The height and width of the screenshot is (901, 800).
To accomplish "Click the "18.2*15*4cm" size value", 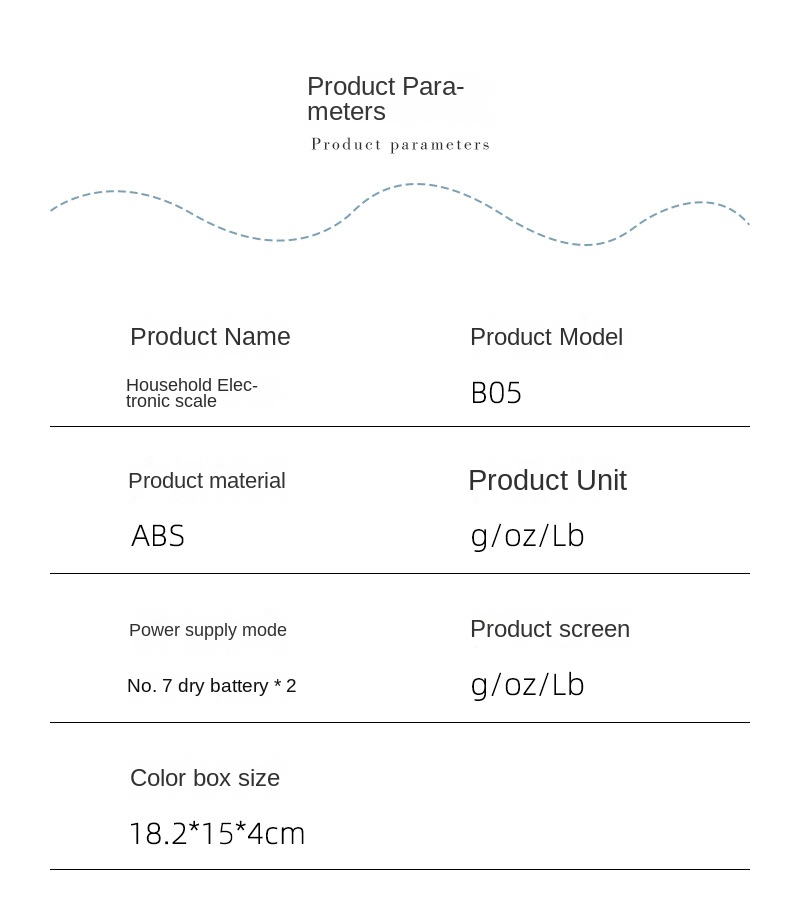I will (217, 833).
